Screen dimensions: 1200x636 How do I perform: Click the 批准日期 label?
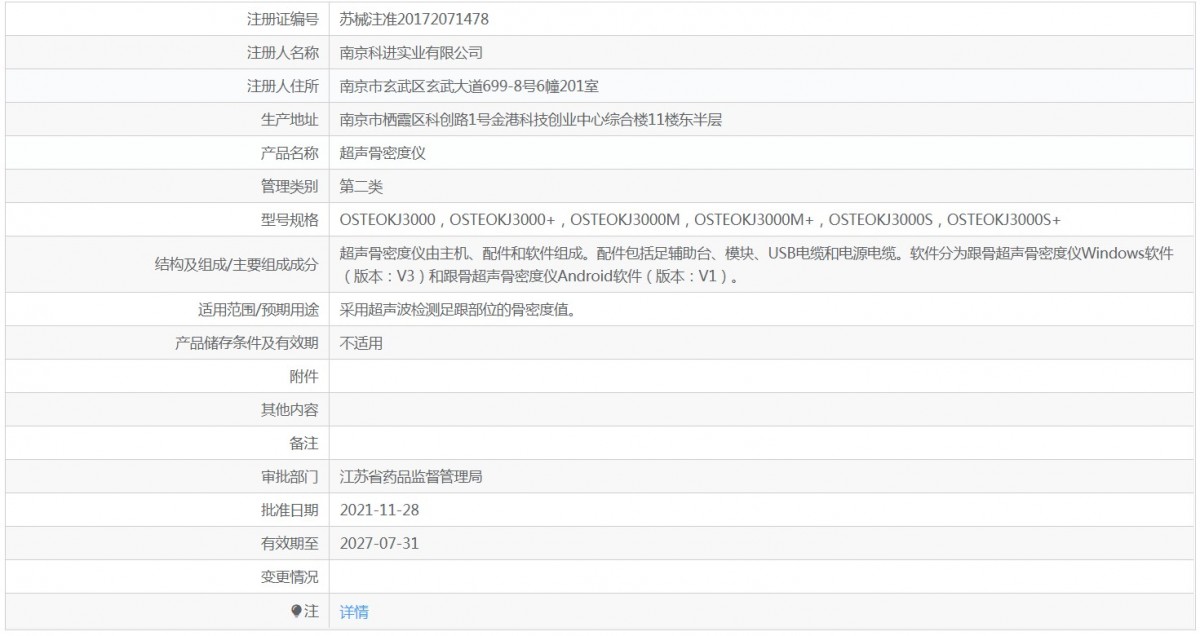coord(290,510)
